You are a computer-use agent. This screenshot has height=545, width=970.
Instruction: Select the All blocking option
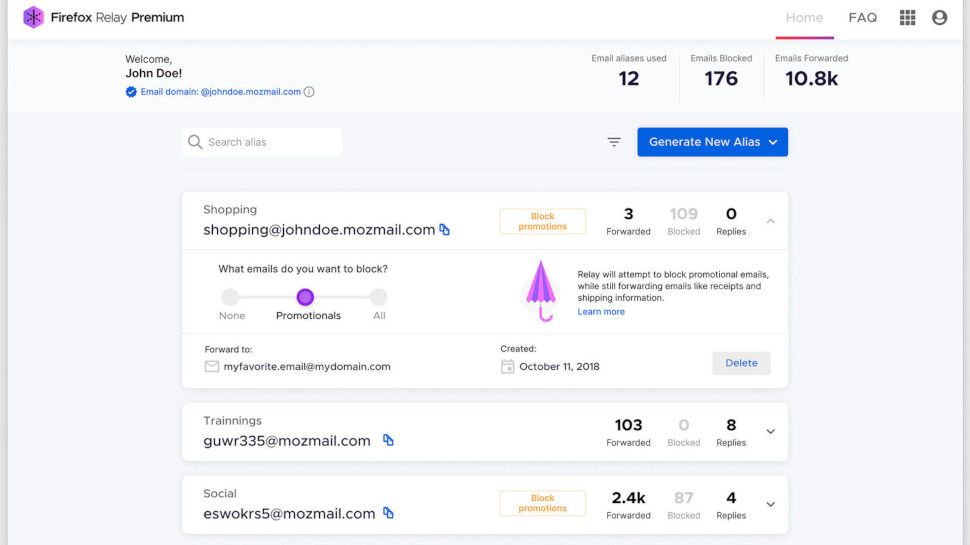[379, 297]
